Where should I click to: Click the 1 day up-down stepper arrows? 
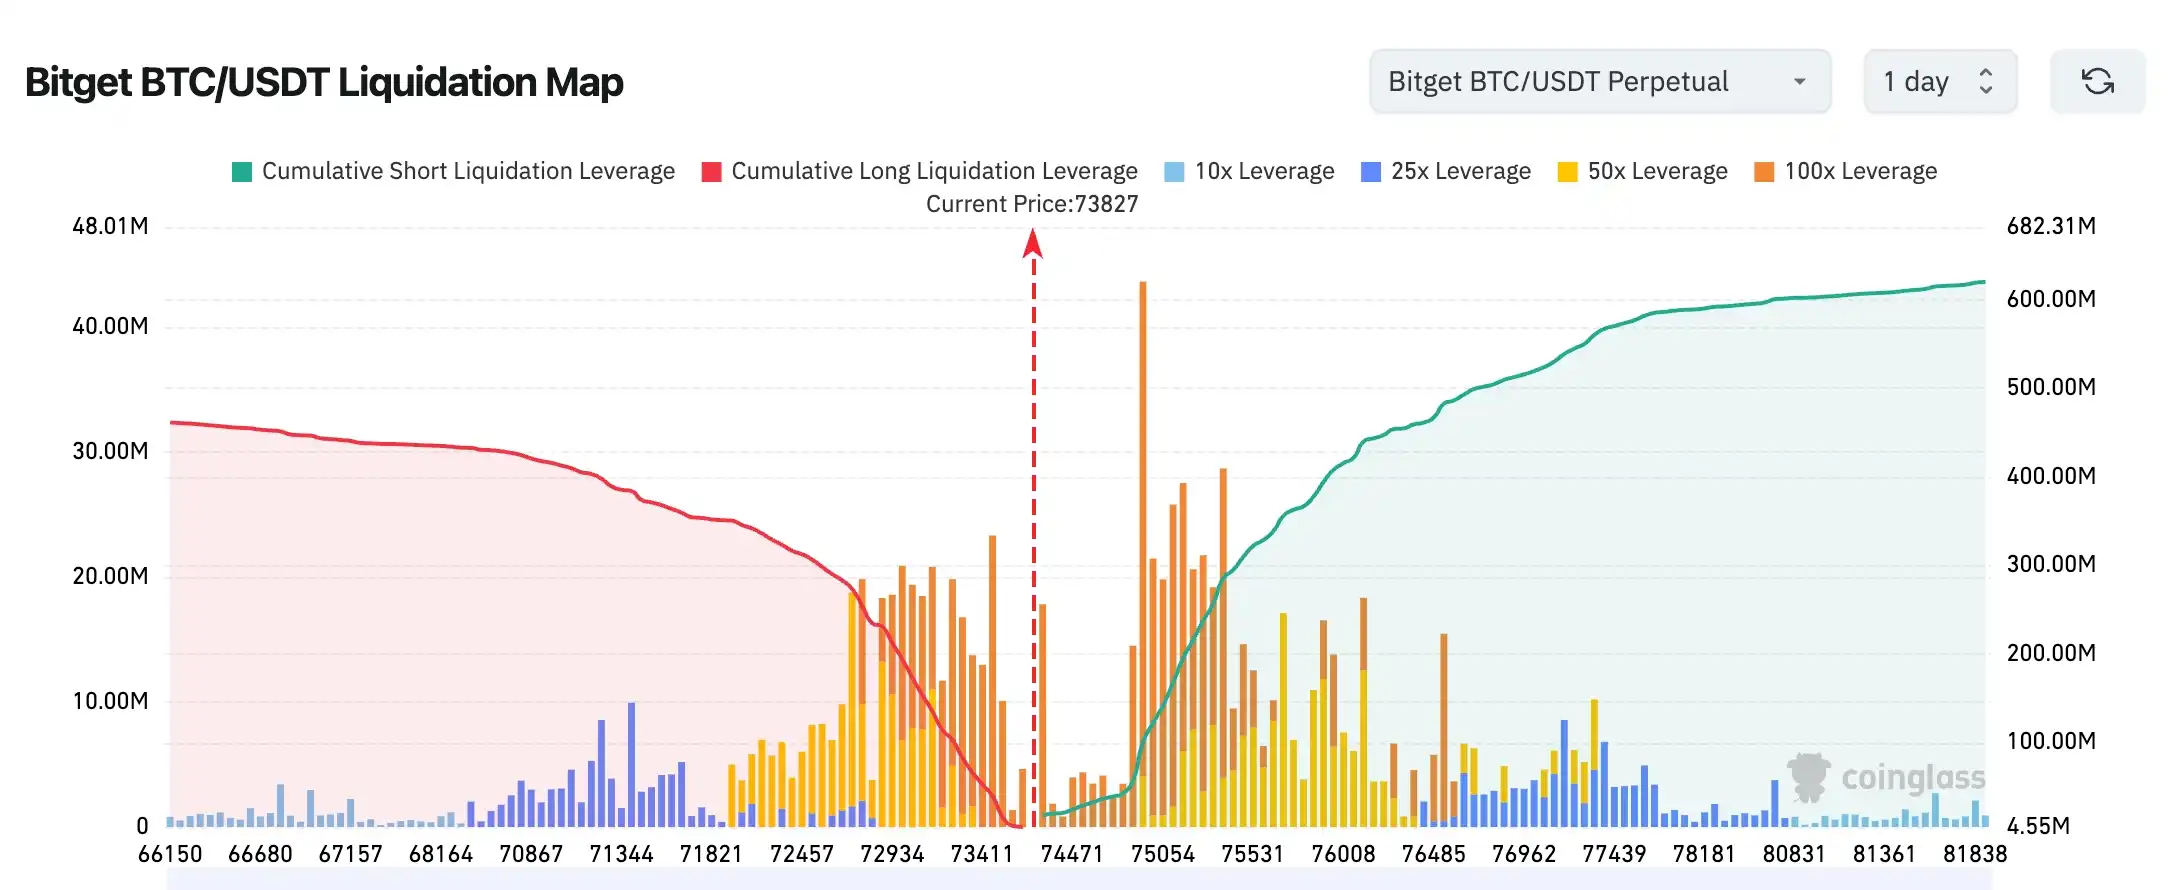(x=1986, y=81)
